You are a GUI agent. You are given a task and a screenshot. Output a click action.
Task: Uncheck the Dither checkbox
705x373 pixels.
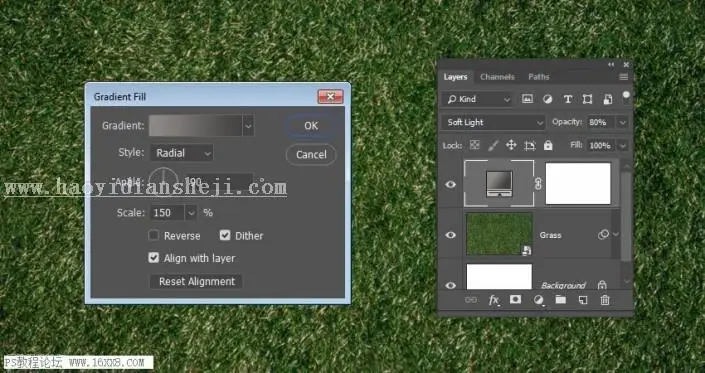click(x=225, y=235)
